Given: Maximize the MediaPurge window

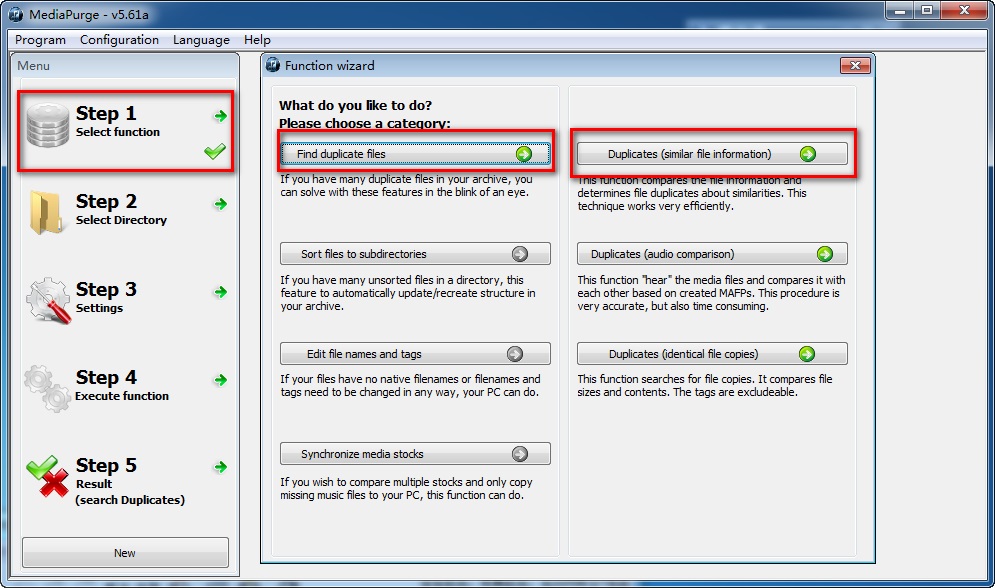Looking at the screenshot, I should coord(927,11).
